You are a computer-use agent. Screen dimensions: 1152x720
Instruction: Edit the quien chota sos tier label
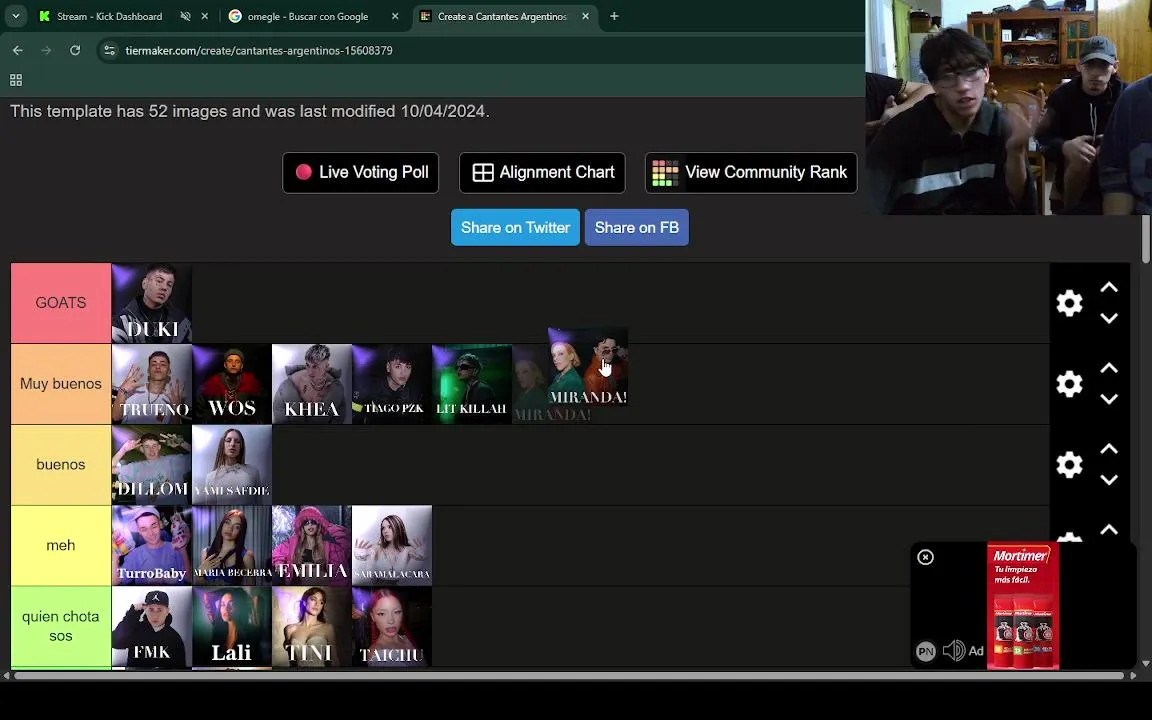[61, 626]
